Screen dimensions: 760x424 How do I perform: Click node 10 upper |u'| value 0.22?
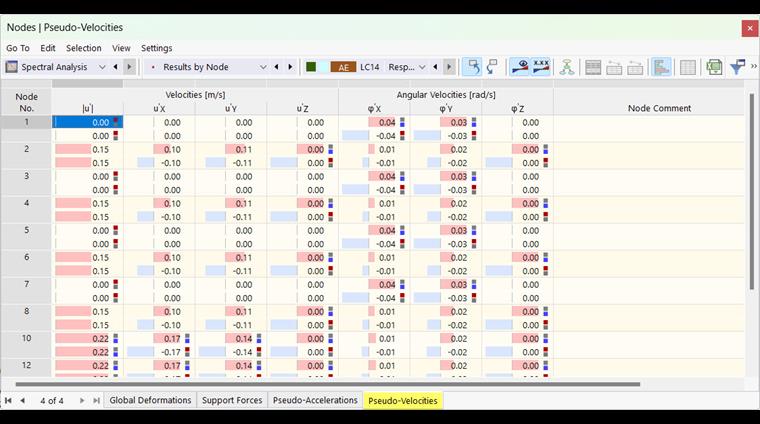pyautogui.click(x=87, y=338)
